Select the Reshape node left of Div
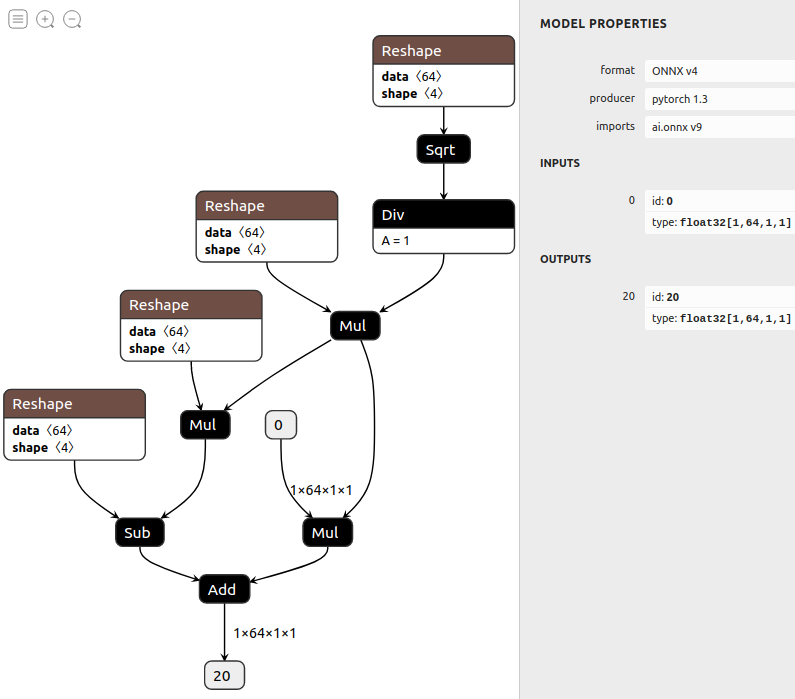The width and height of the screenshot is (795, 699). click(x=267, y=227)
